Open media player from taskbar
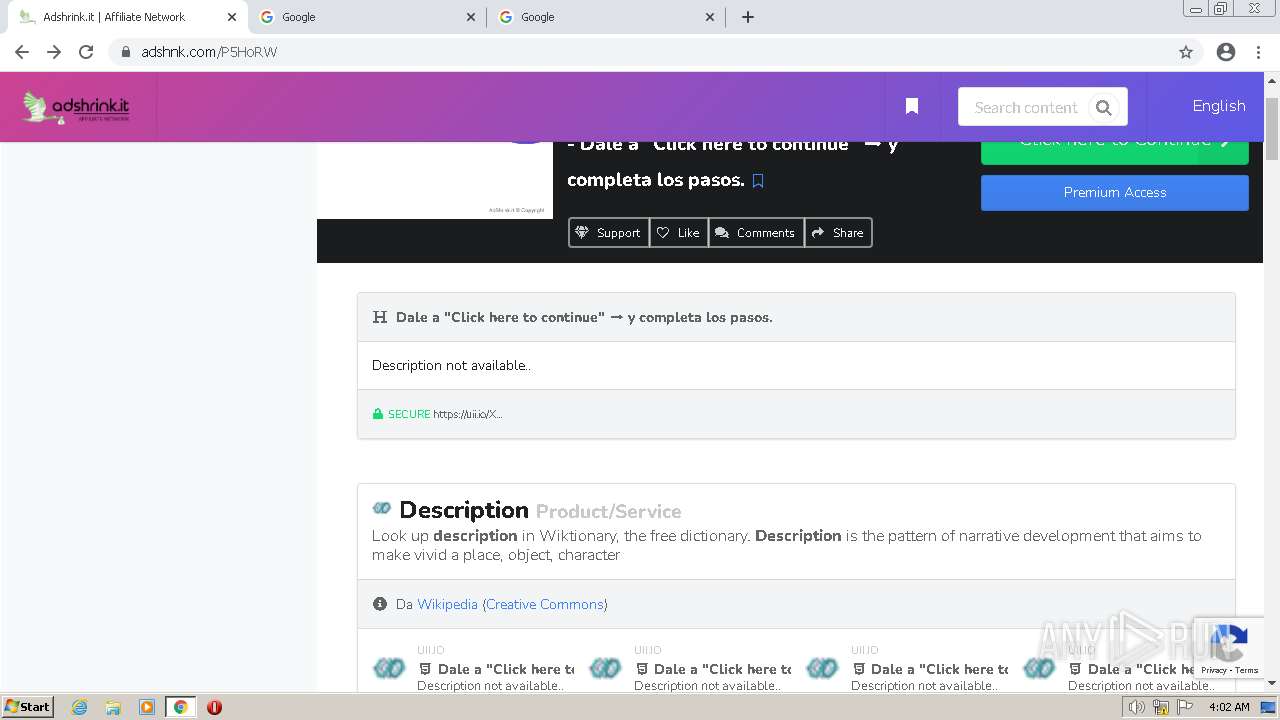The image size is (1280, 720). tap(147, 707)
